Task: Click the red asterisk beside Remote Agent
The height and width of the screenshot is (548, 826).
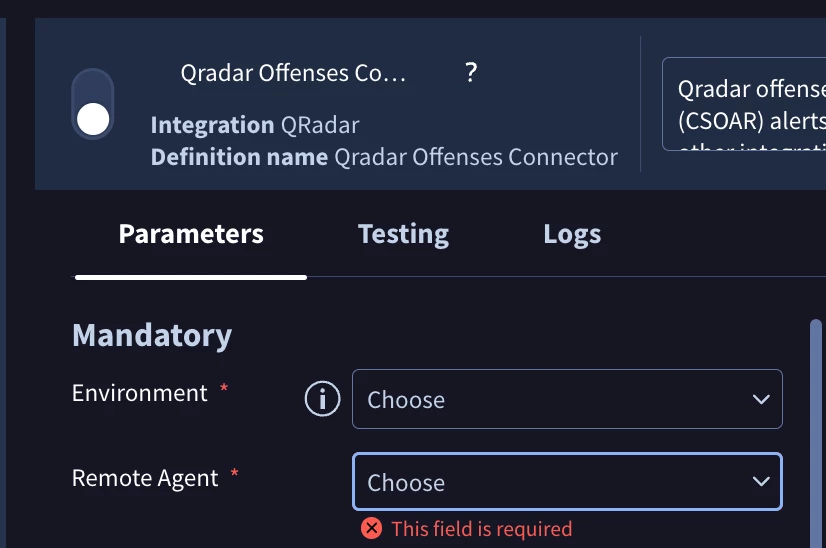Action: tap(234, 473)
